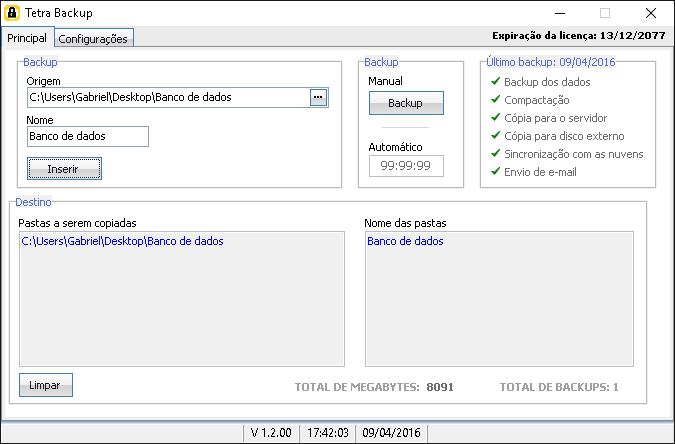Click the Pastas a serem copiadas label
The image size is (675, 444).
click(x=77, y=223)
